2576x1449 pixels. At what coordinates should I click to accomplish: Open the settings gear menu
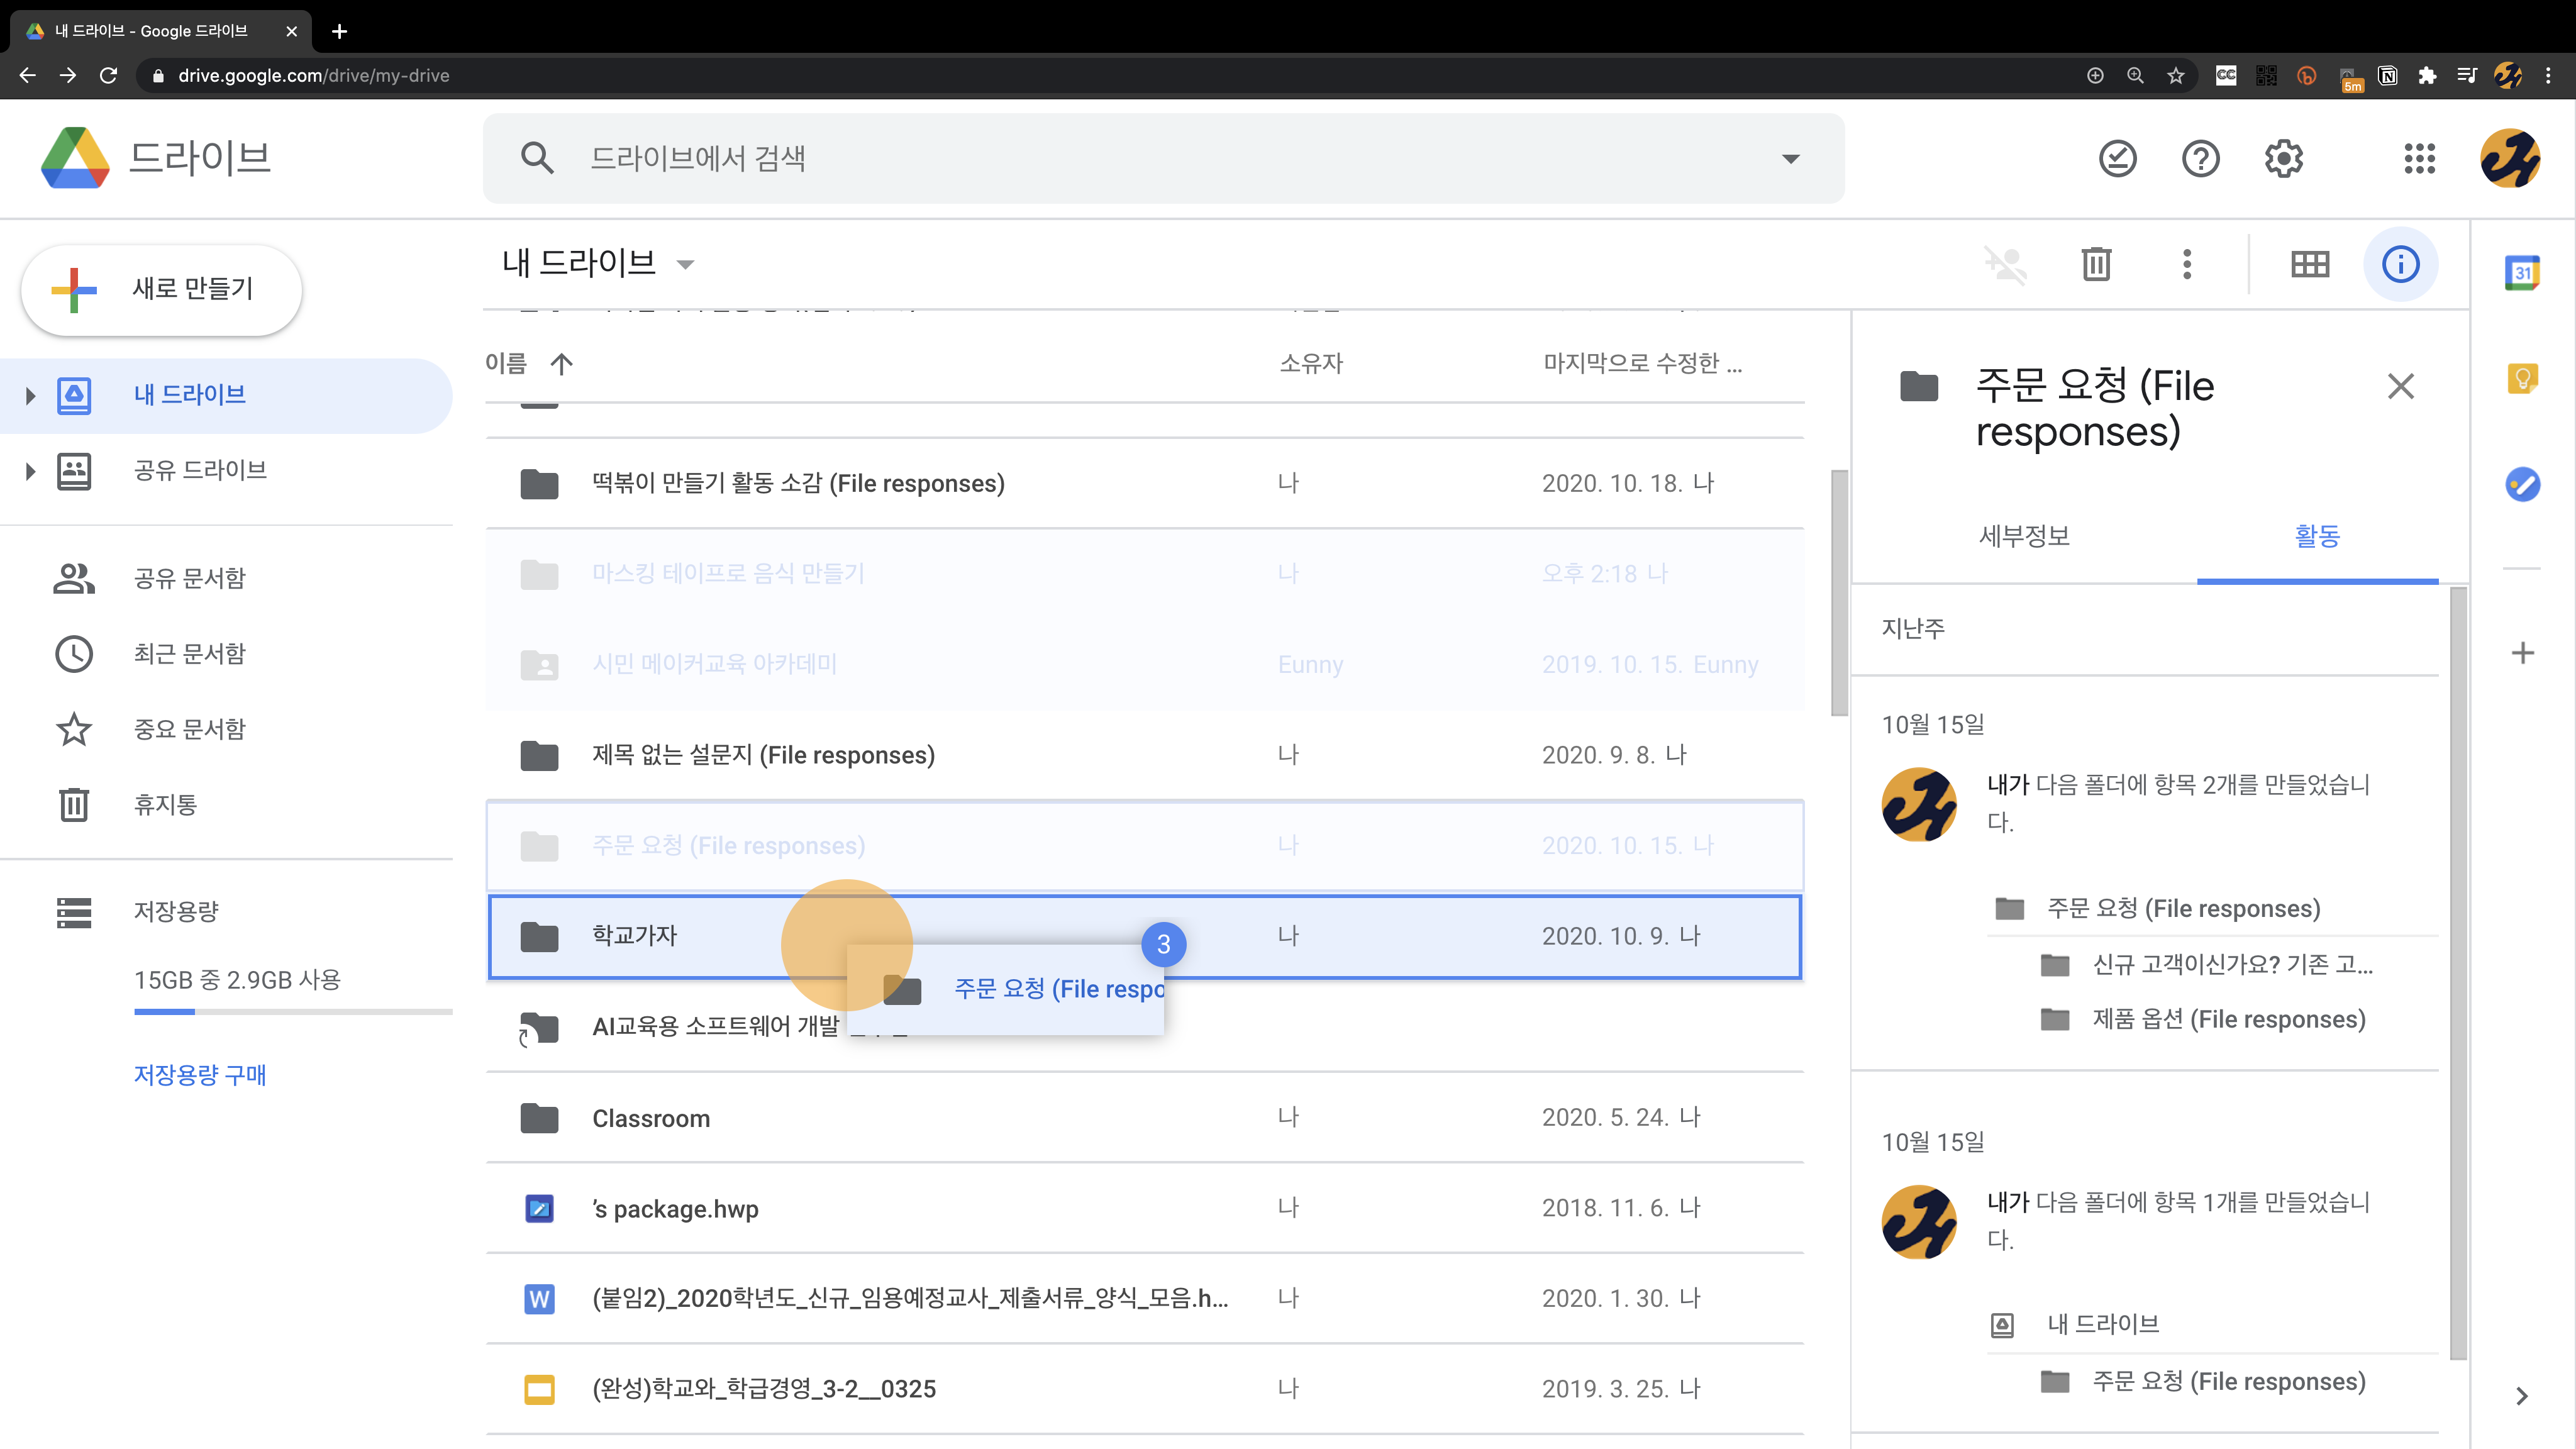[2283, 158]
